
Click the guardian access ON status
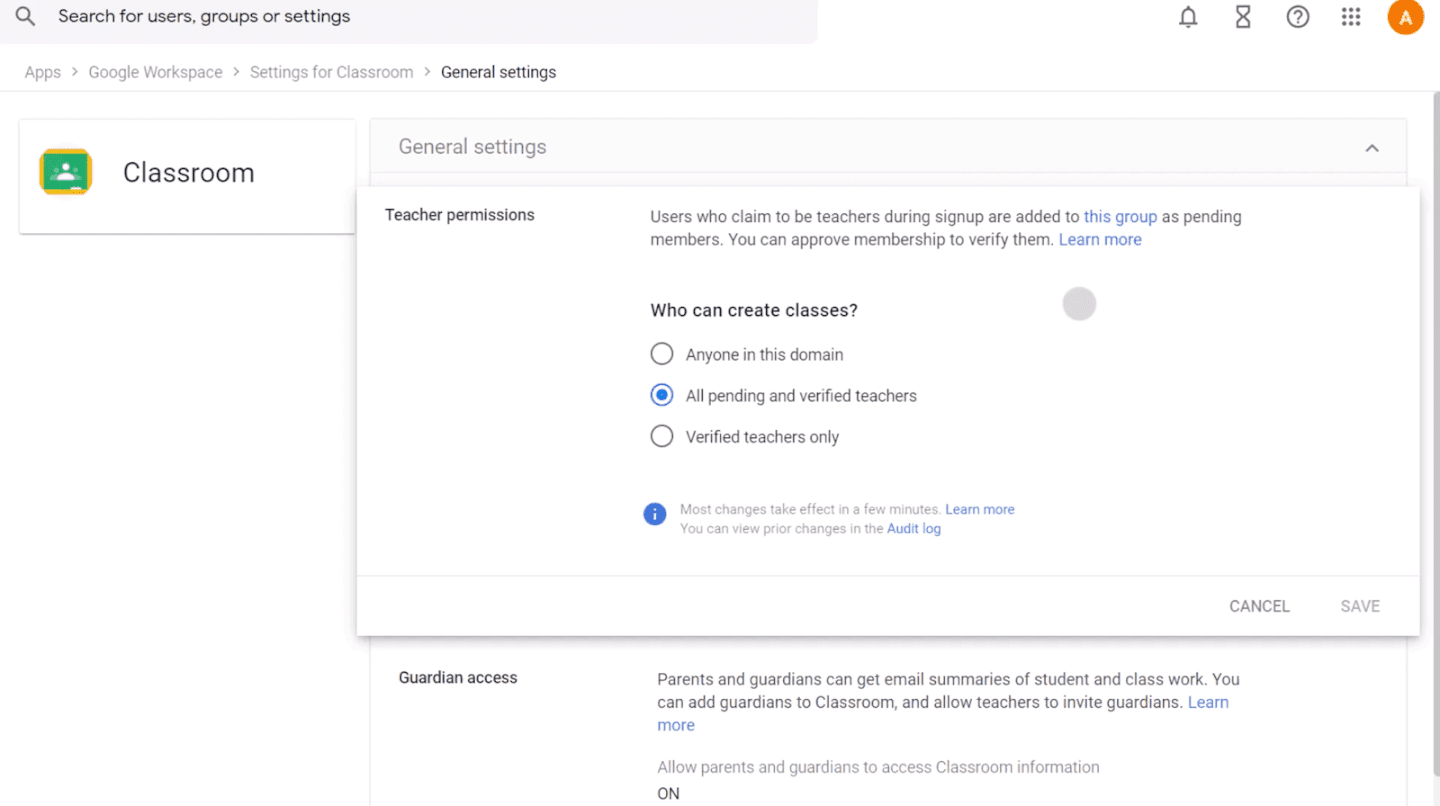[668, 793]
